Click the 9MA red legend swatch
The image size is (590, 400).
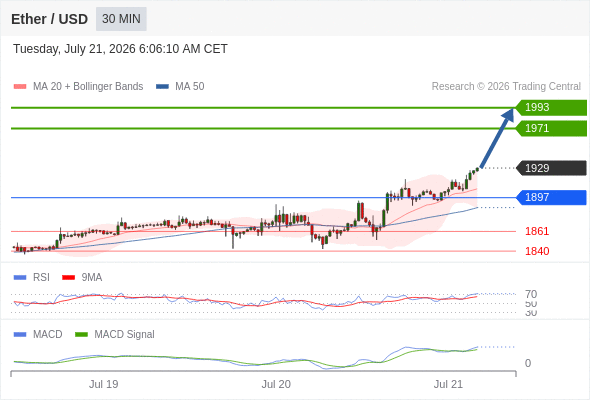(68, 278)
